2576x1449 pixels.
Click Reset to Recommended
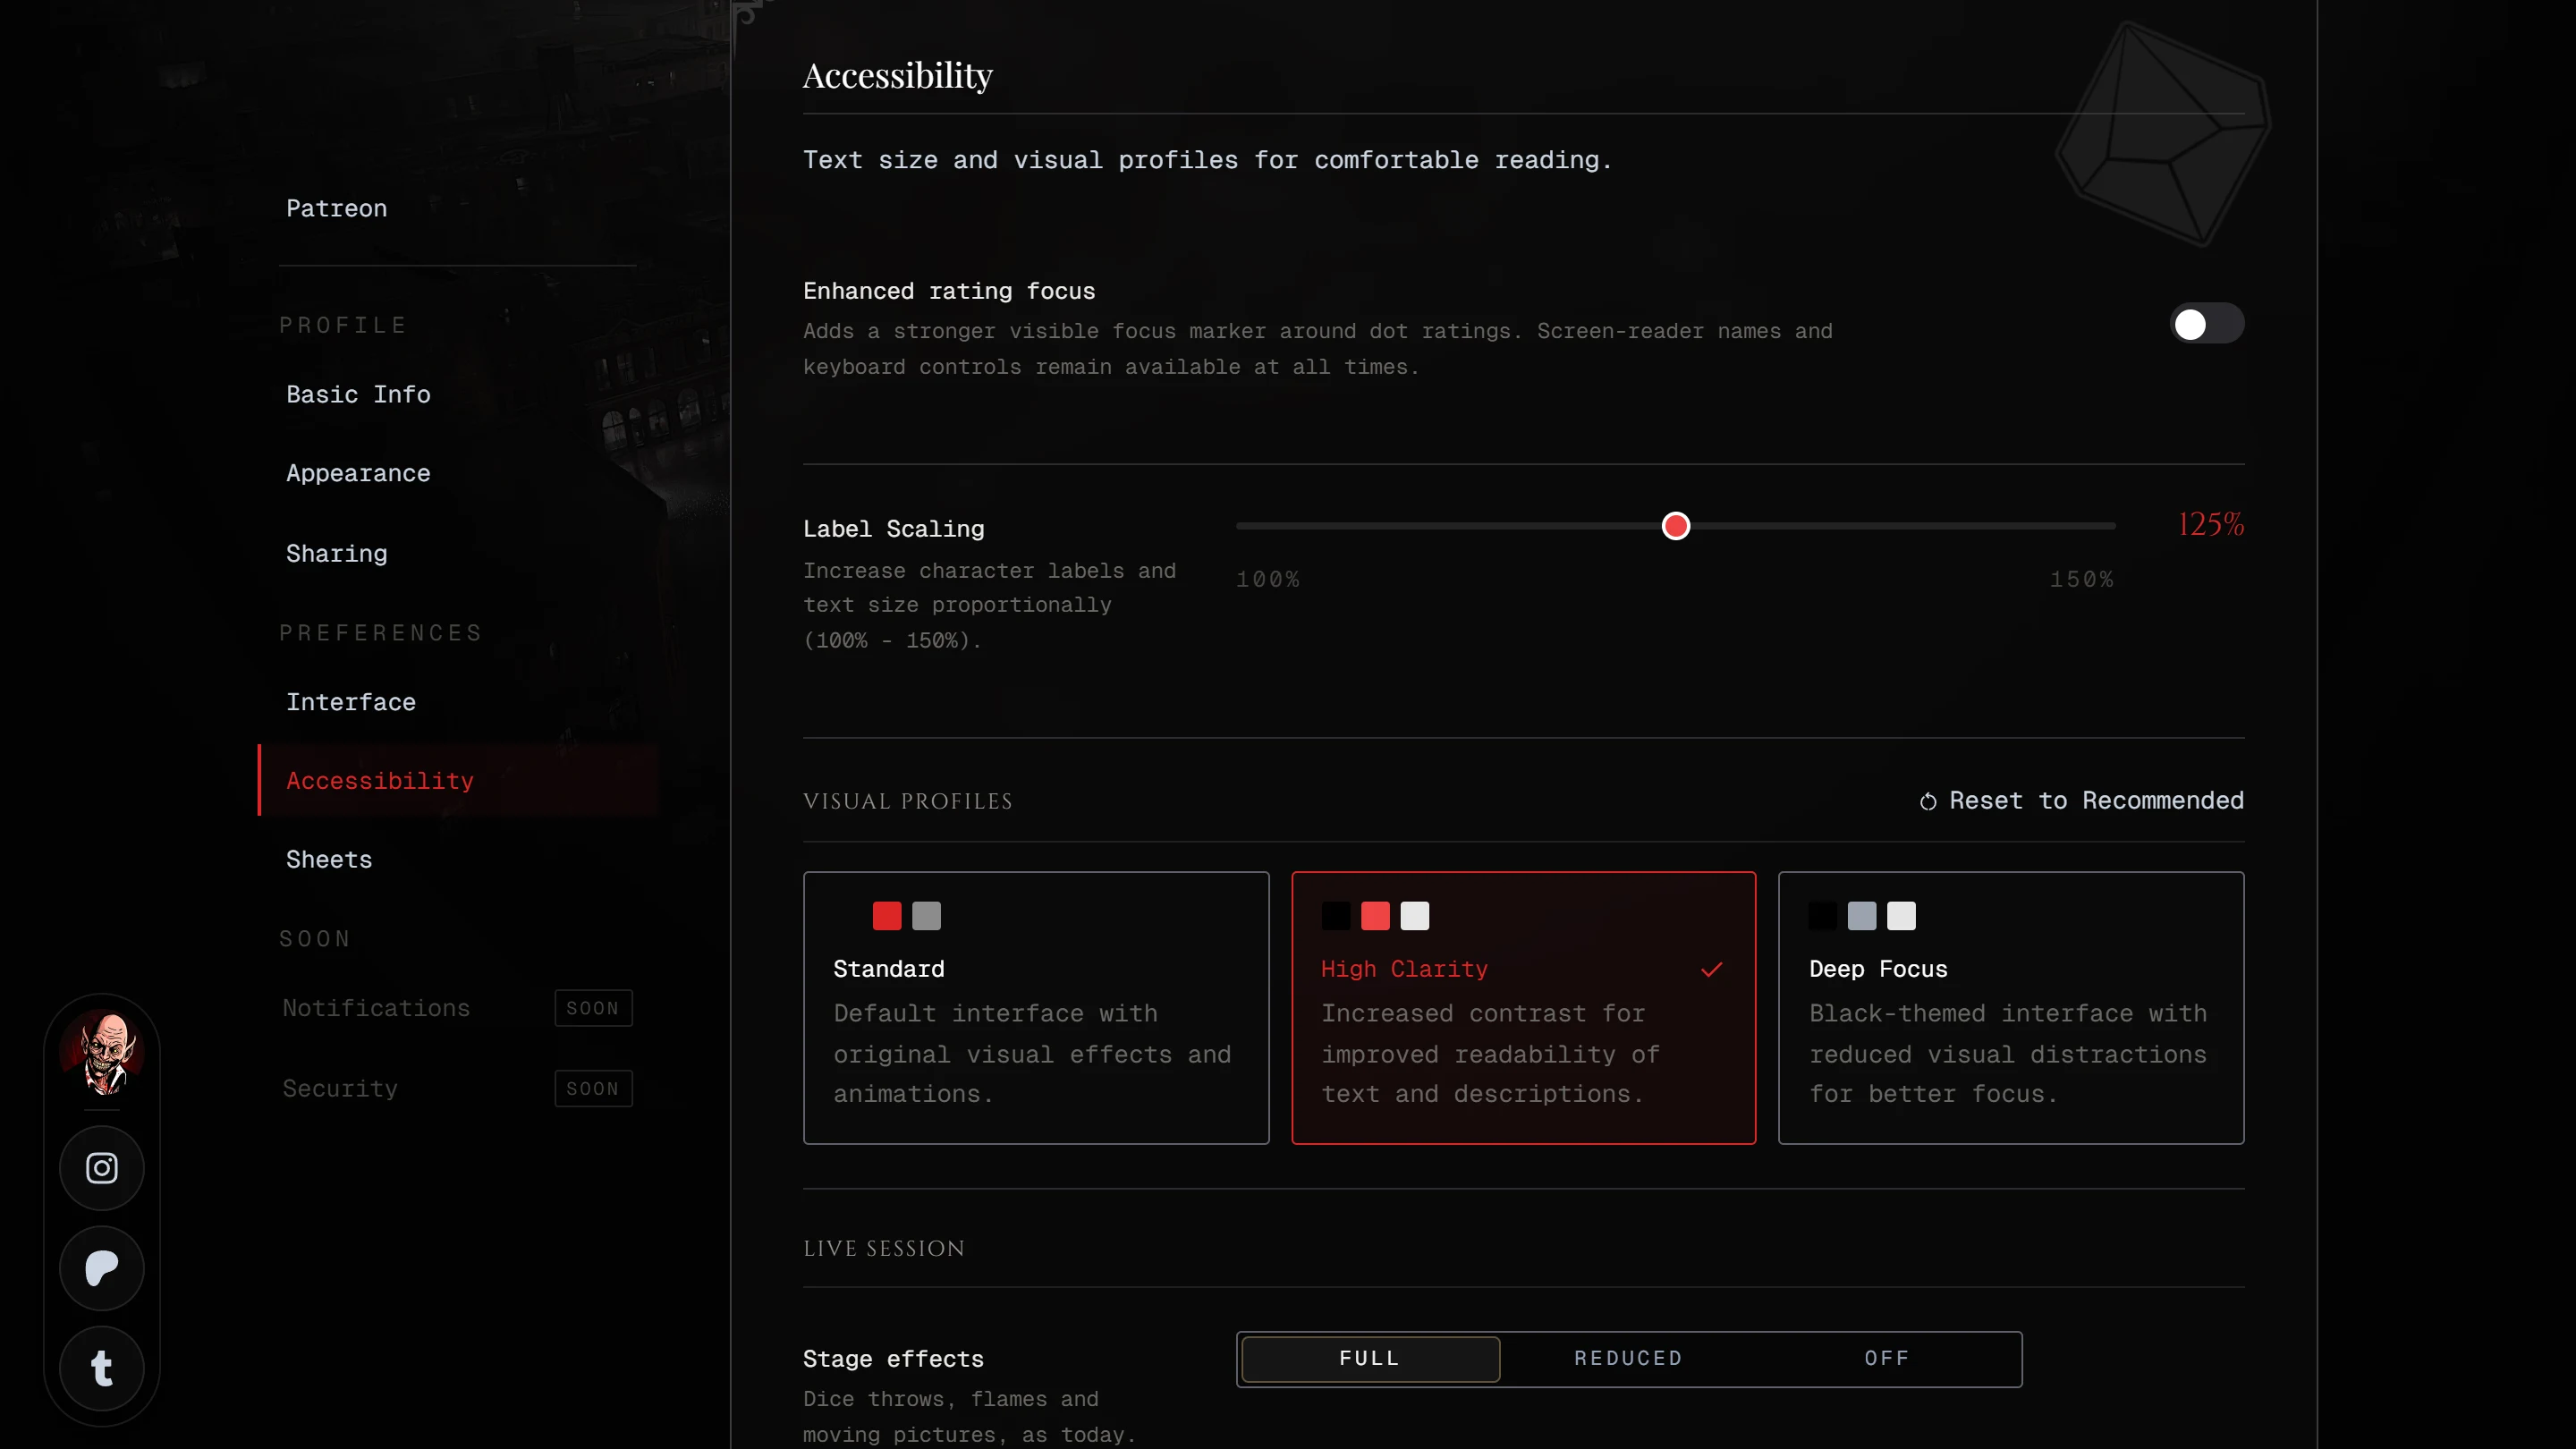point(2081,801)
